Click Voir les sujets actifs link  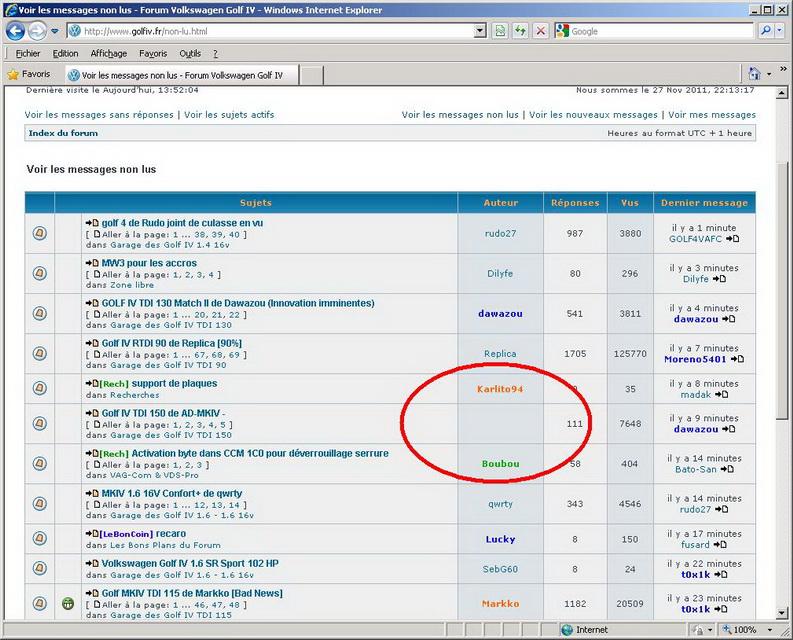(229, 115)
